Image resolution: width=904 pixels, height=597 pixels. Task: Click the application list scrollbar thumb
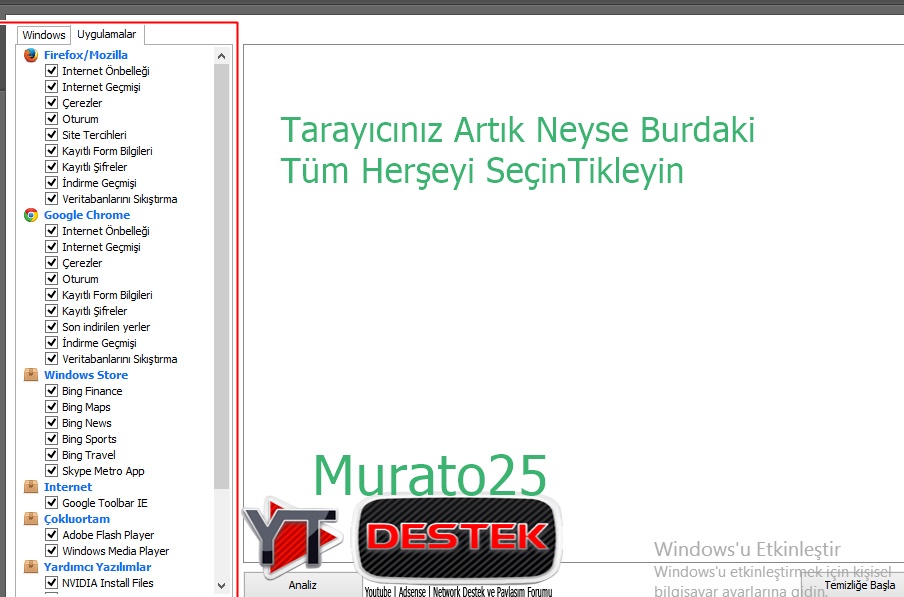[221, 277]
